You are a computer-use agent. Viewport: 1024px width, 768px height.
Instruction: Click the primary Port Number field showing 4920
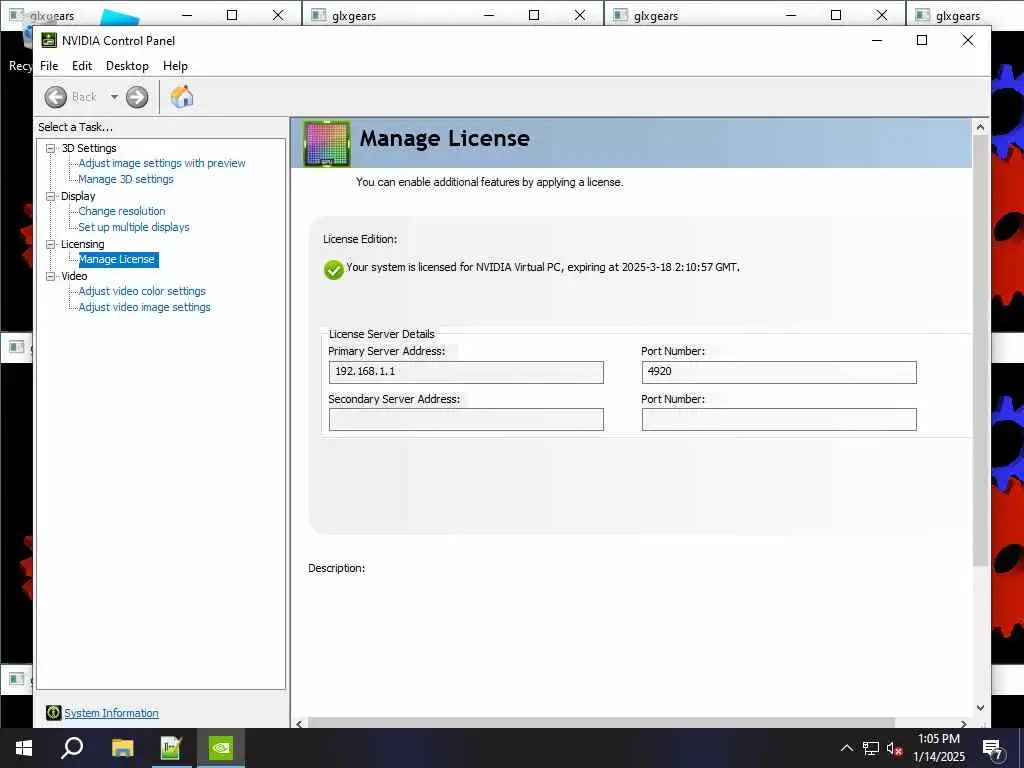(779, 372)
